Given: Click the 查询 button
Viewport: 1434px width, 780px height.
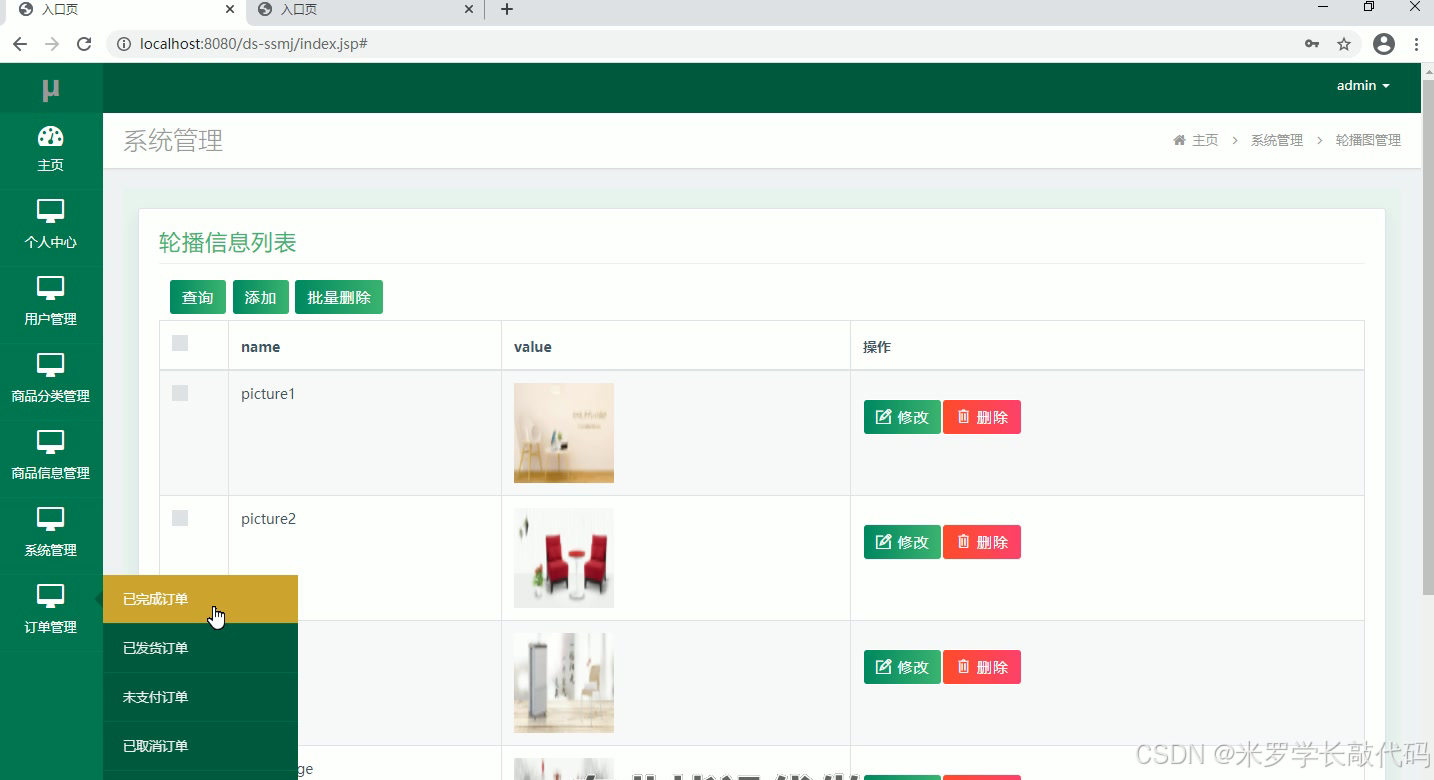Looking at the screenshot, I should (x=198, y=297).
